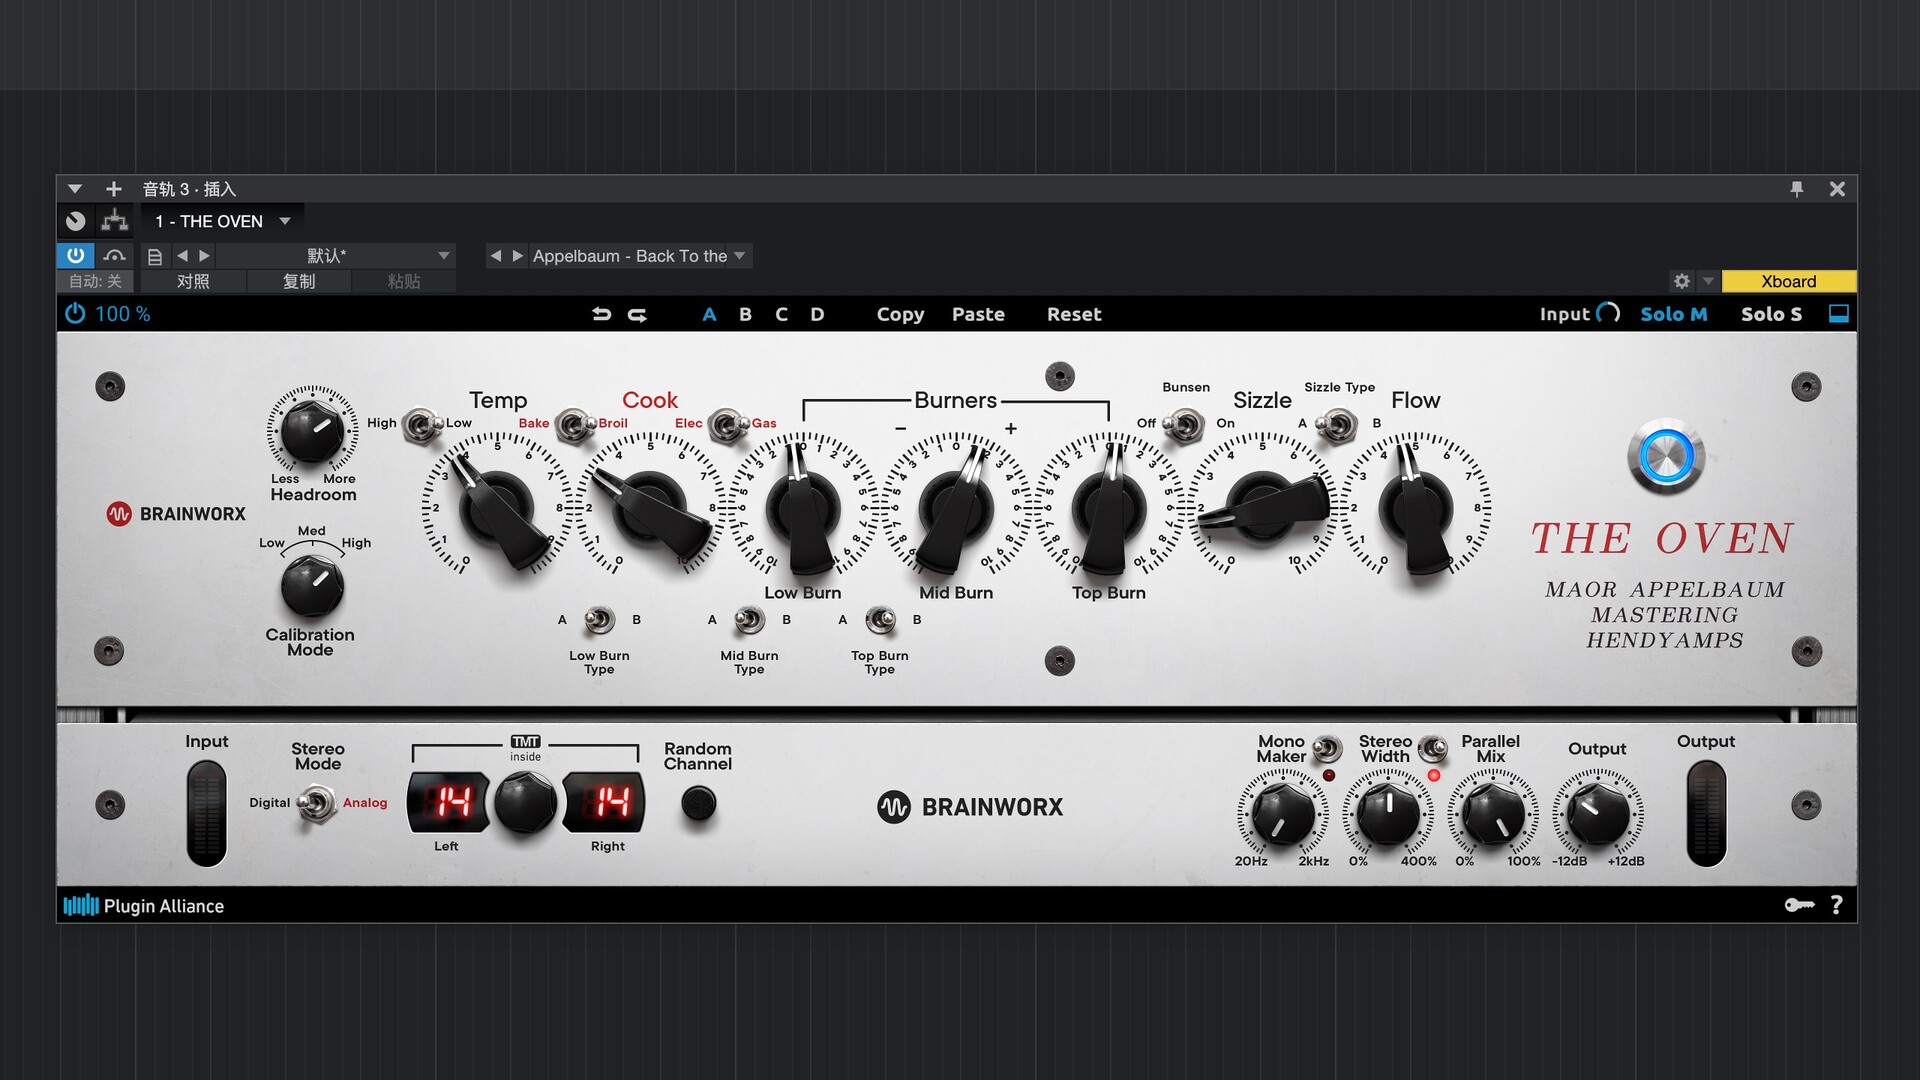Click the Input monitor circle icon
The image size is (1920, 1080).
pyautogui.click(x=1608, y=313)
